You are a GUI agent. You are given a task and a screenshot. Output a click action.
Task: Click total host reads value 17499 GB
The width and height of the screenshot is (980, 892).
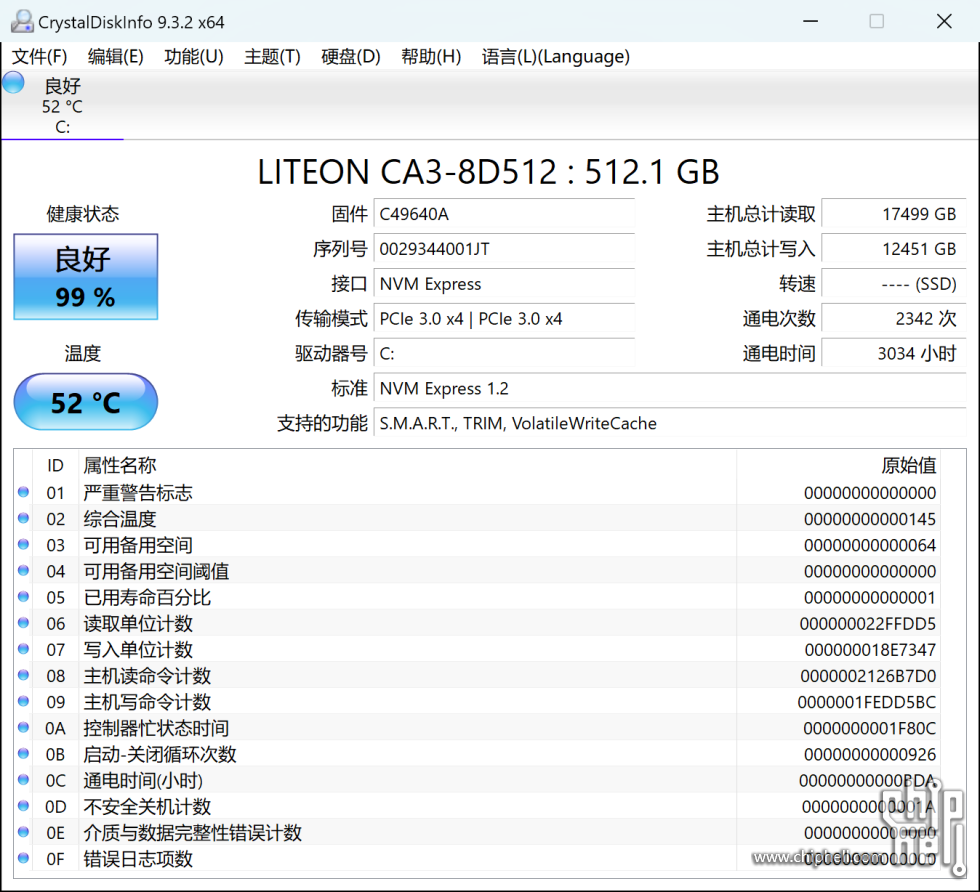tap(894, 214)
